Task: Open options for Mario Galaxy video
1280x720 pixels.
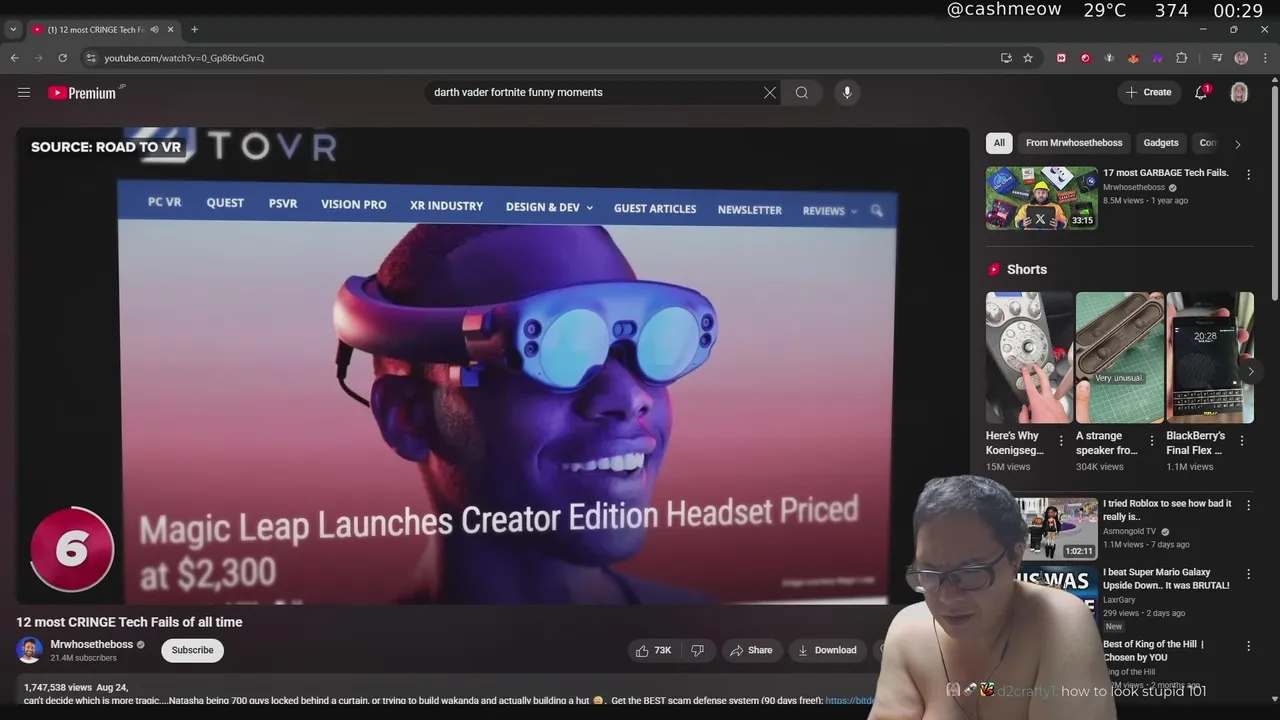Action: click(x=1248, y=575)
